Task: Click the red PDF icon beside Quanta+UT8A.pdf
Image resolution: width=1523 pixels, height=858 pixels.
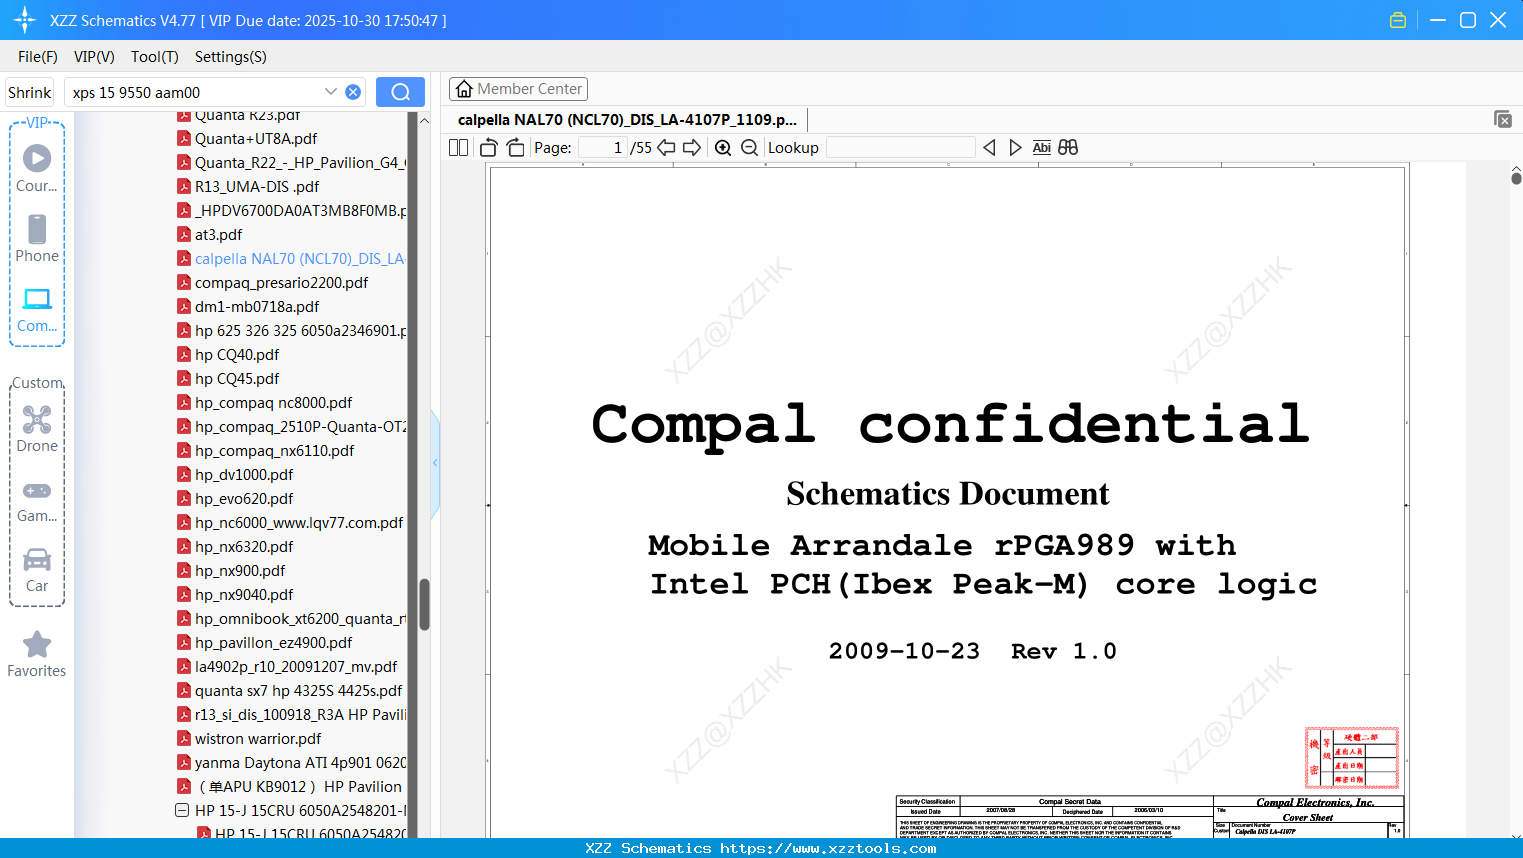Action: pos(184,138)
